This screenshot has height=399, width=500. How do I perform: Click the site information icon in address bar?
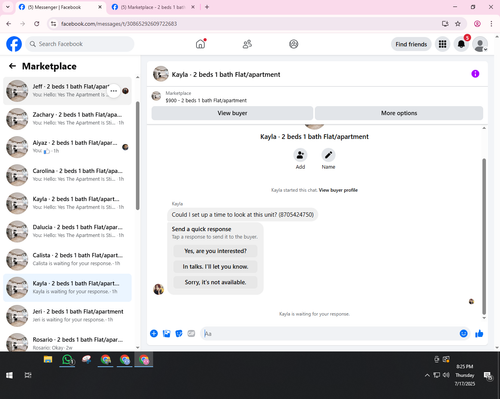click(53, 24)
